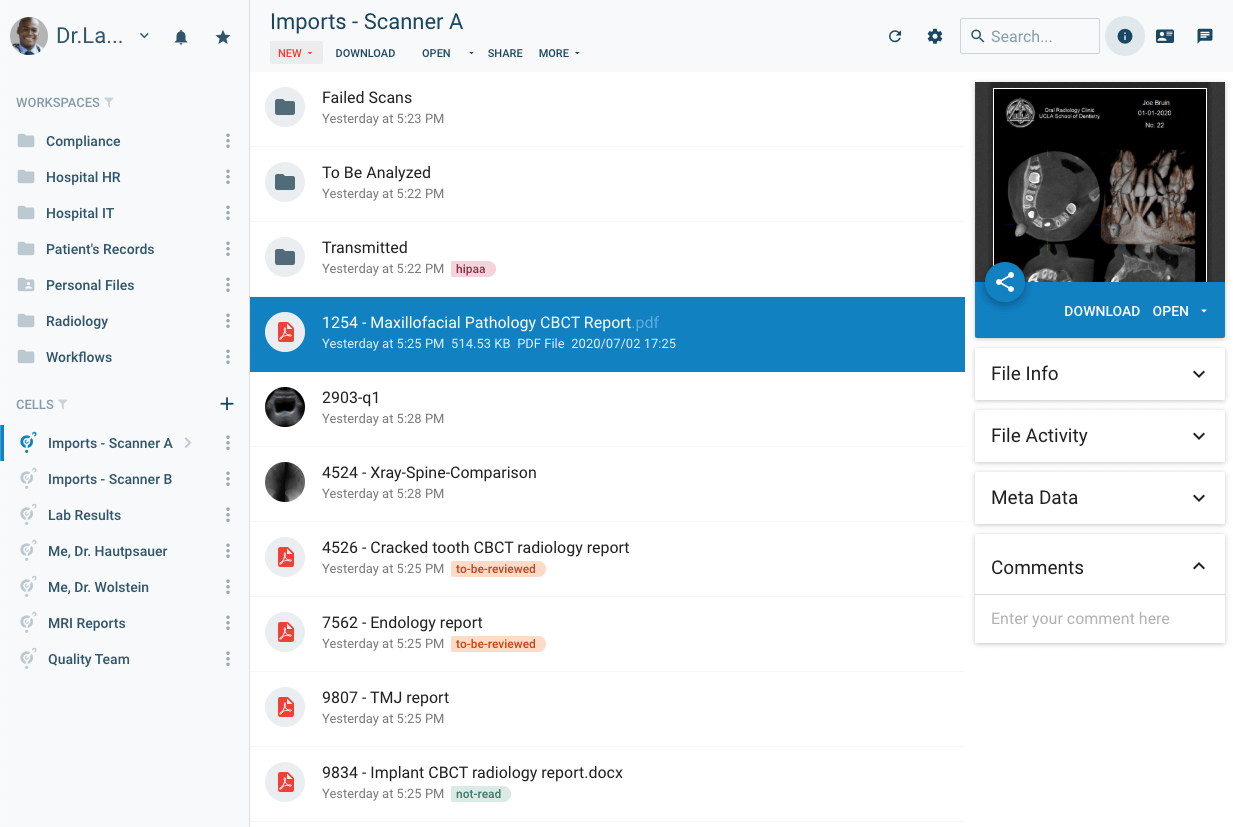
Task: Click the not-read tag on 9834 report
Action: coord(480,794)
